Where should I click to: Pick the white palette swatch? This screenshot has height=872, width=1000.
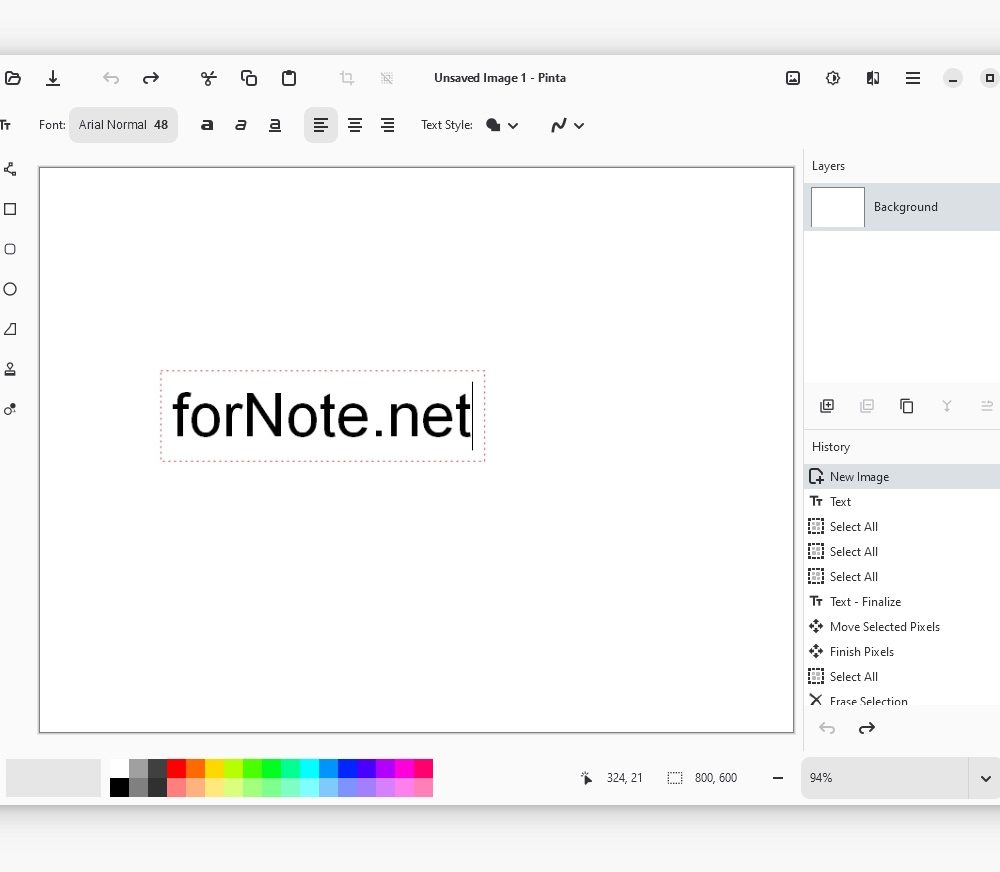pos(119,768)
